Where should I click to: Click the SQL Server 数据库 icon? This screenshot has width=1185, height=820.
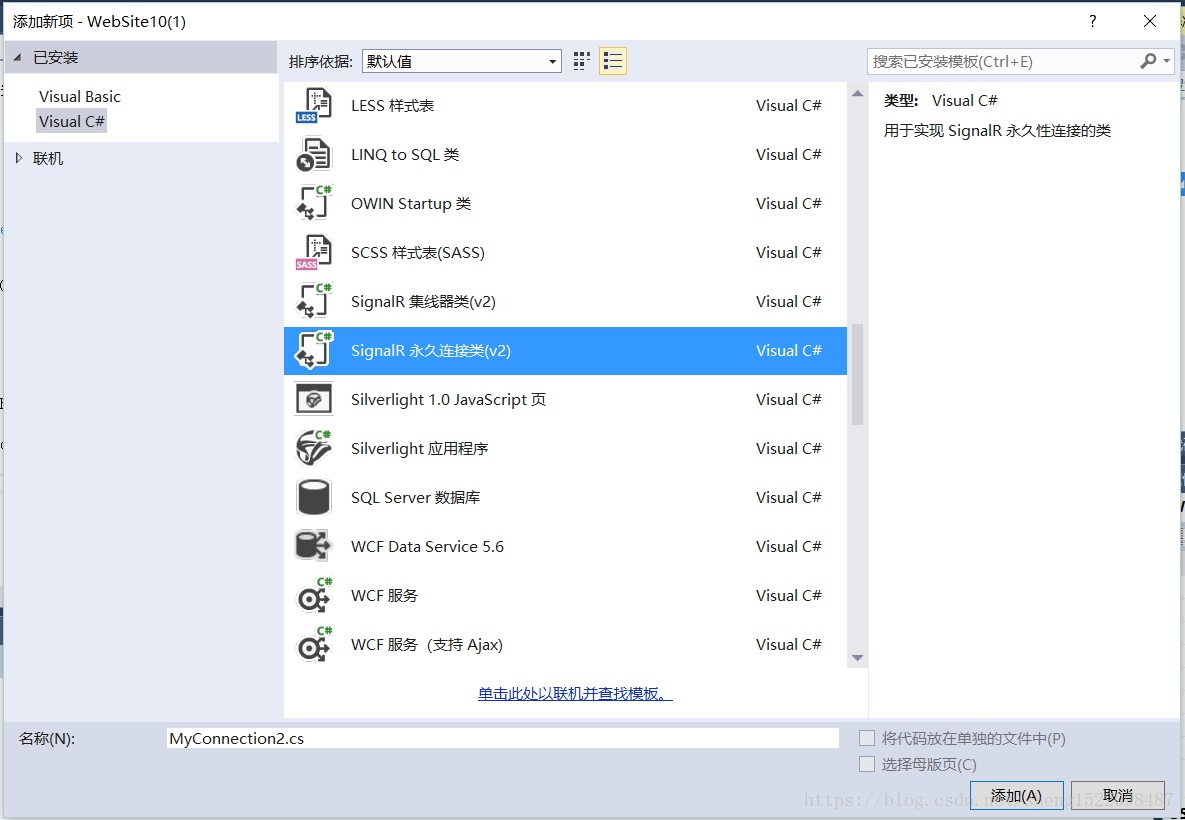(314, 497)
